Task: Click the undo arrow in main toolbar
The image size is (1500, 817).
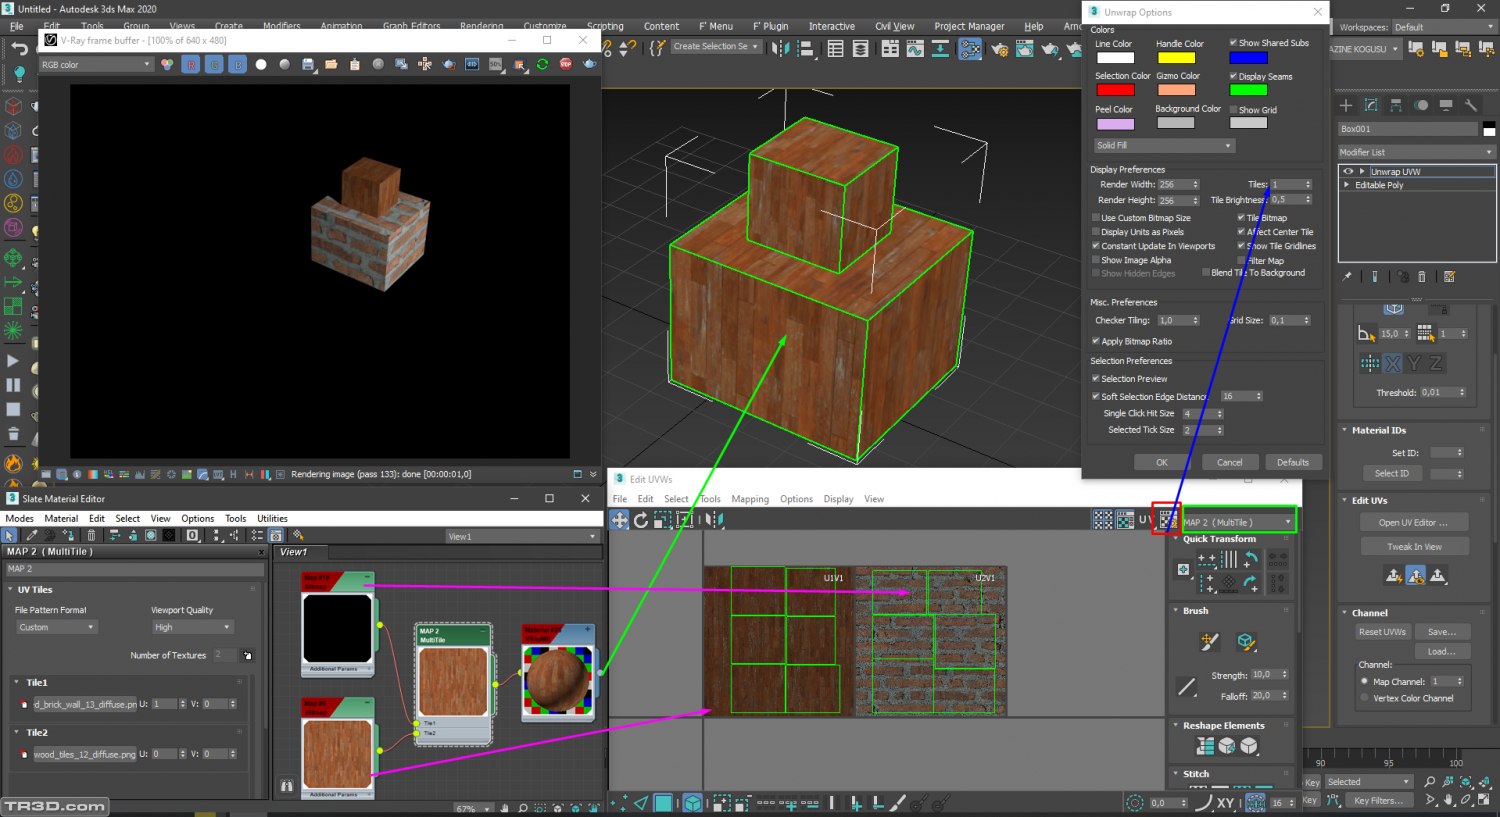Action: (x=19, y=48)
